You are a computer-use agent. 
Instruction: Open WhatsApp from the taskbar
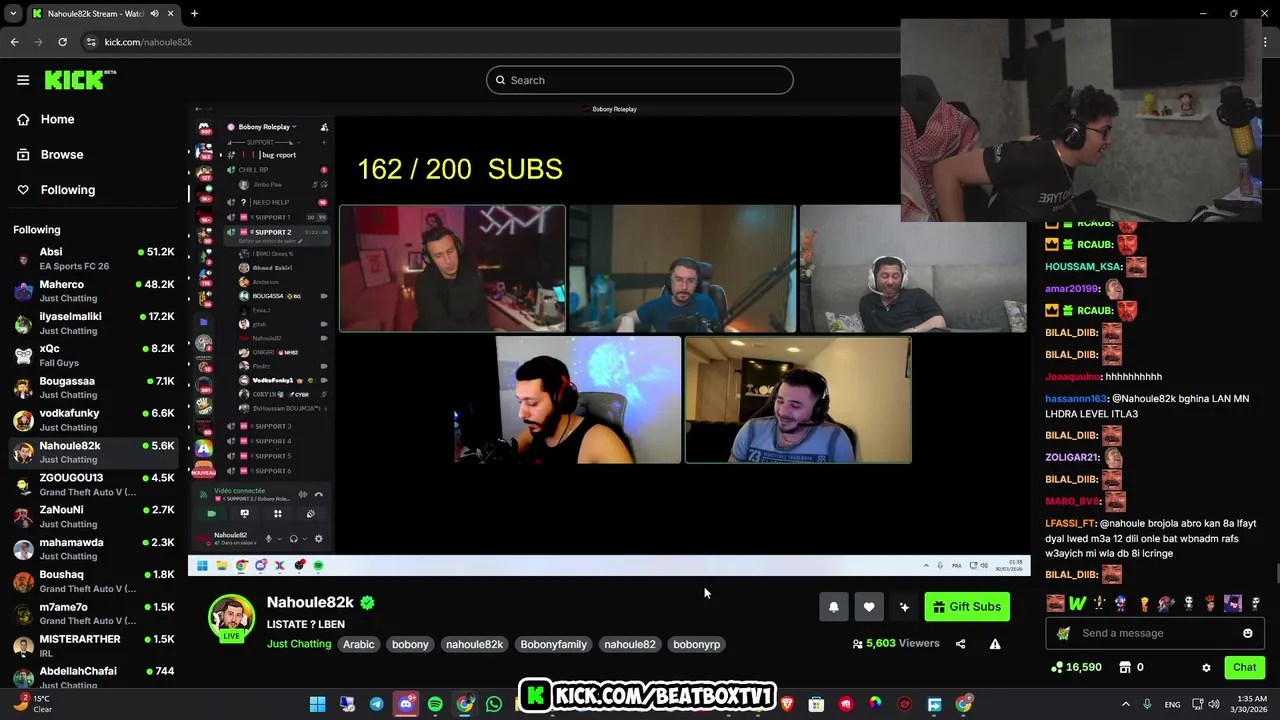point(494,704)
